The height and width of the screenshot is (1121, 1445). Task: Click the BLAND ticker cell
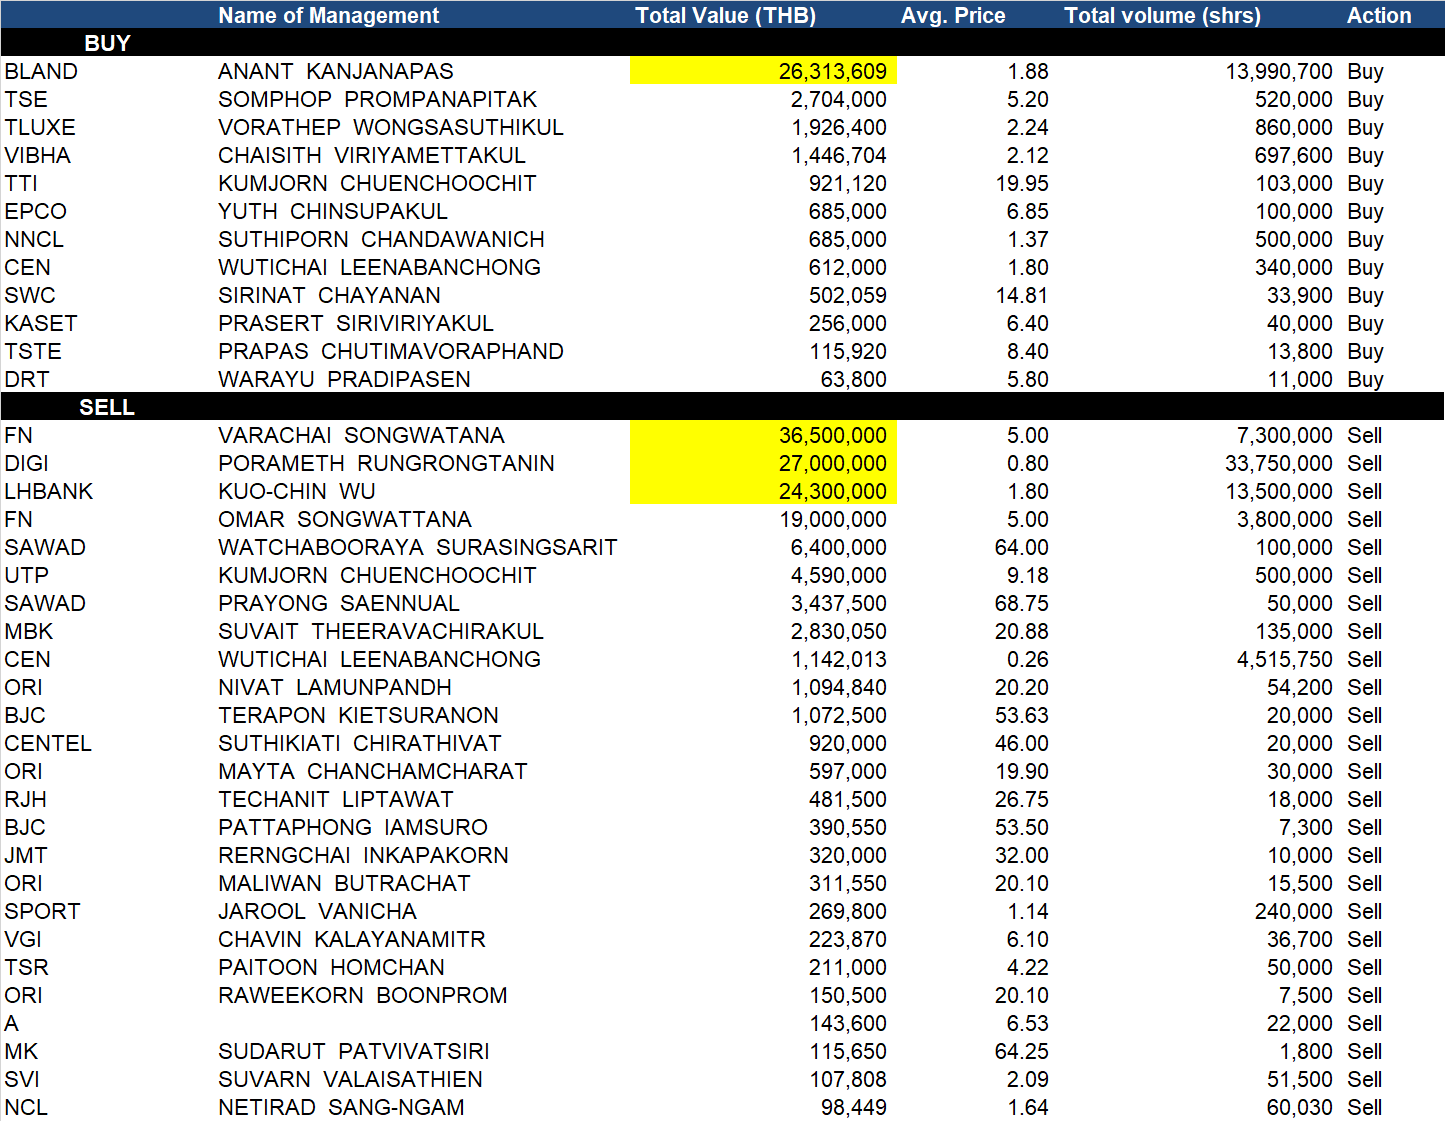pos(41,71)
